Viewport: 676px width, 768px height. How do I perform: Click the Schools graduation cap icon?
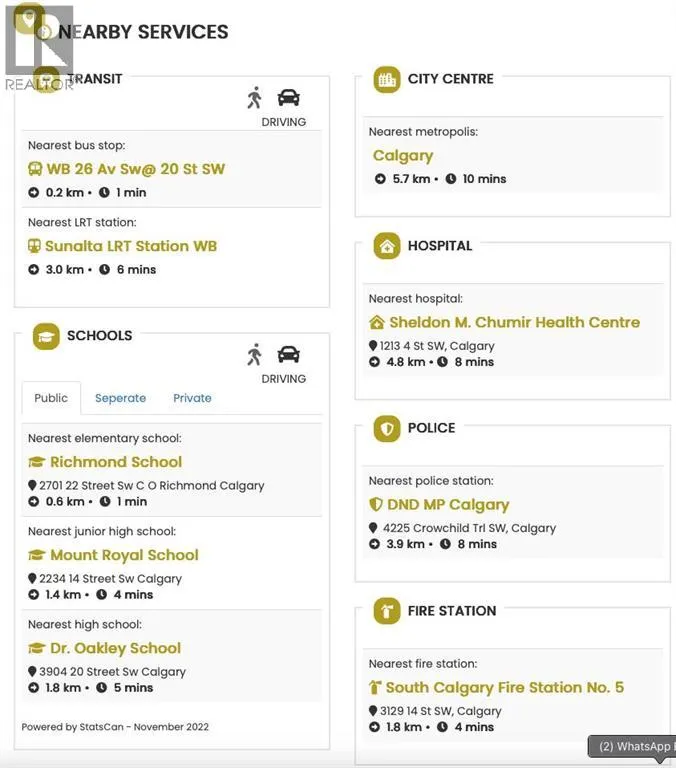(46, 336)
